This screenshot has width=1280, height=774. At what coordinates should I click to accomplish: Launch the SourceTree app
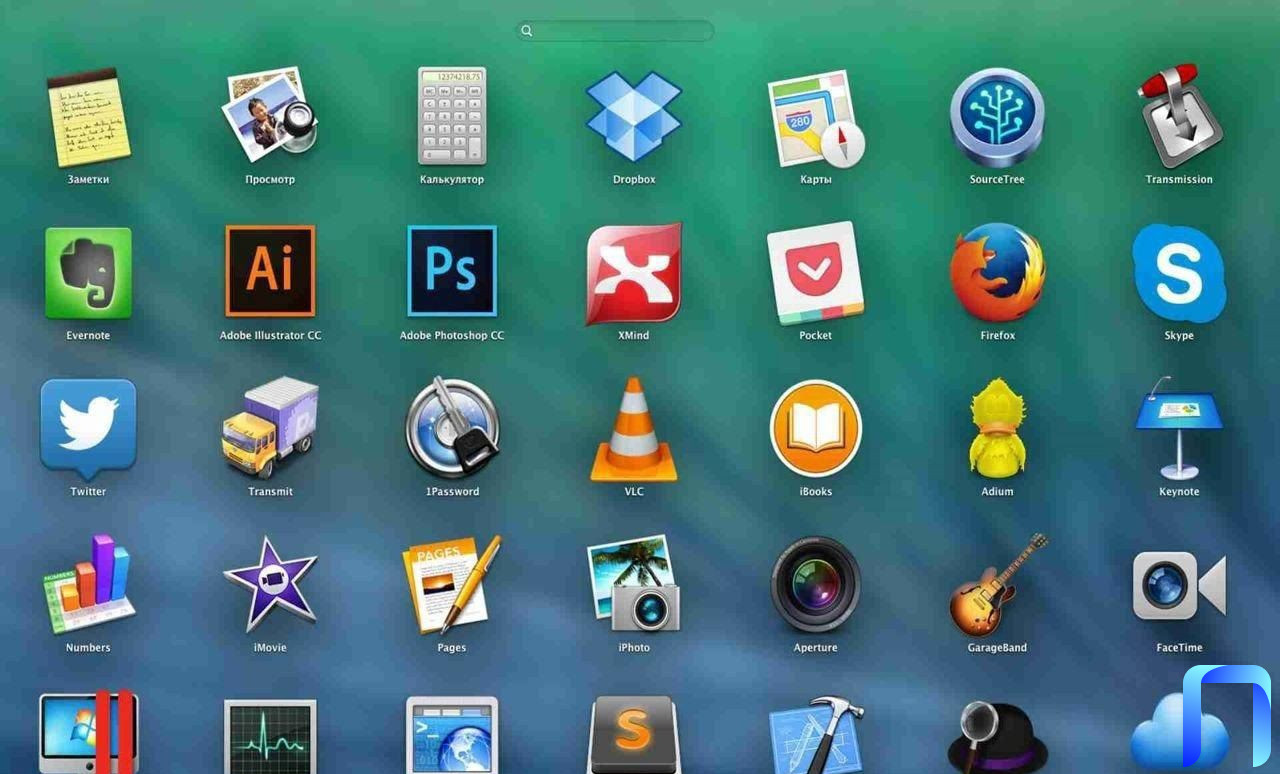tap(997, 118)
